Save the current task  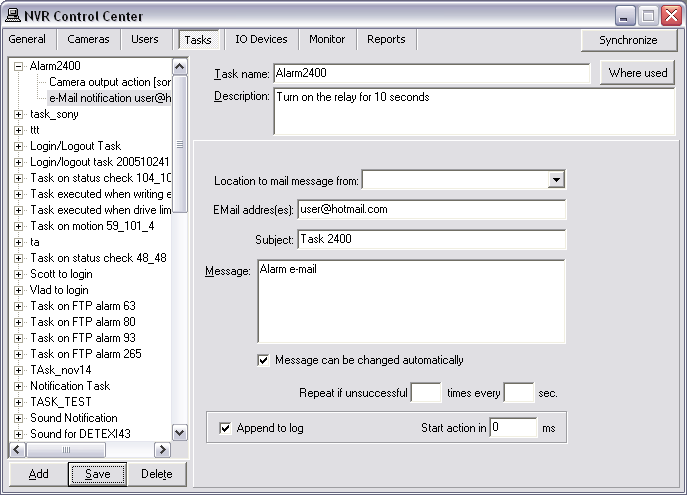(97, 474)
